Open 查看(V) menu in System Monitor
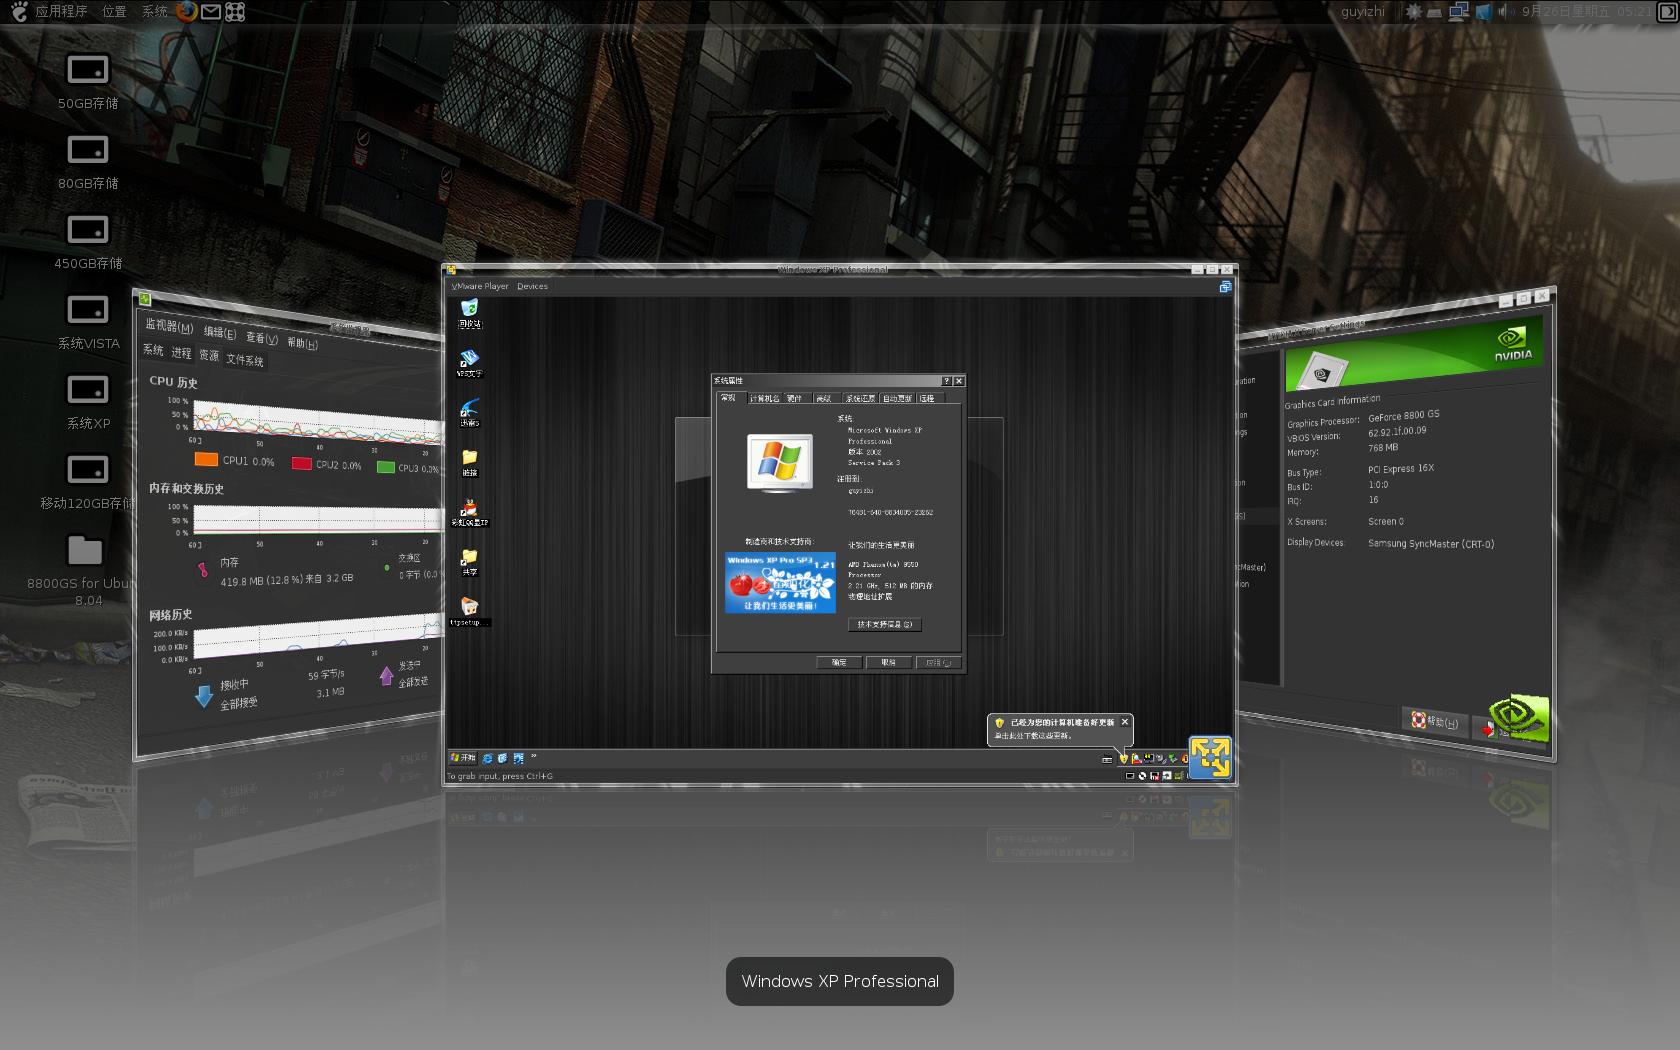Image resolution: width=1680 pixels, height=1050 pixels. [x=262, y=338]
